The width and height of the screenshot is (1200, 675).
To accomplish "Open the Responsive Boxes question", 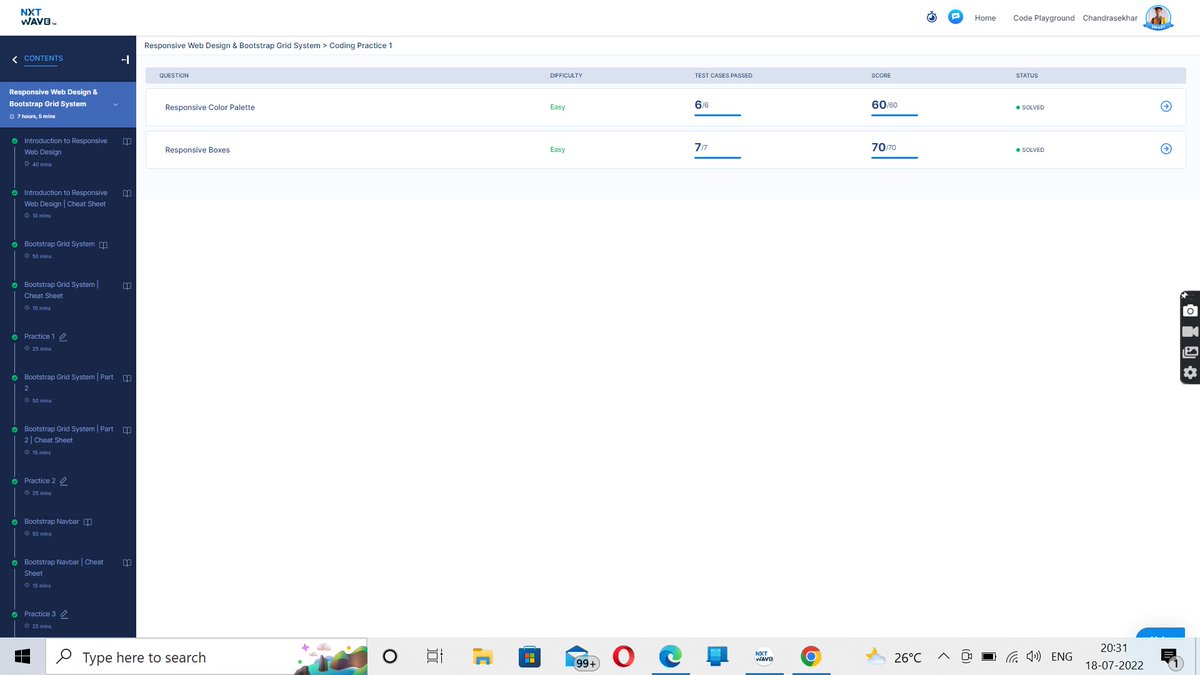I will [x=197, y=150].
